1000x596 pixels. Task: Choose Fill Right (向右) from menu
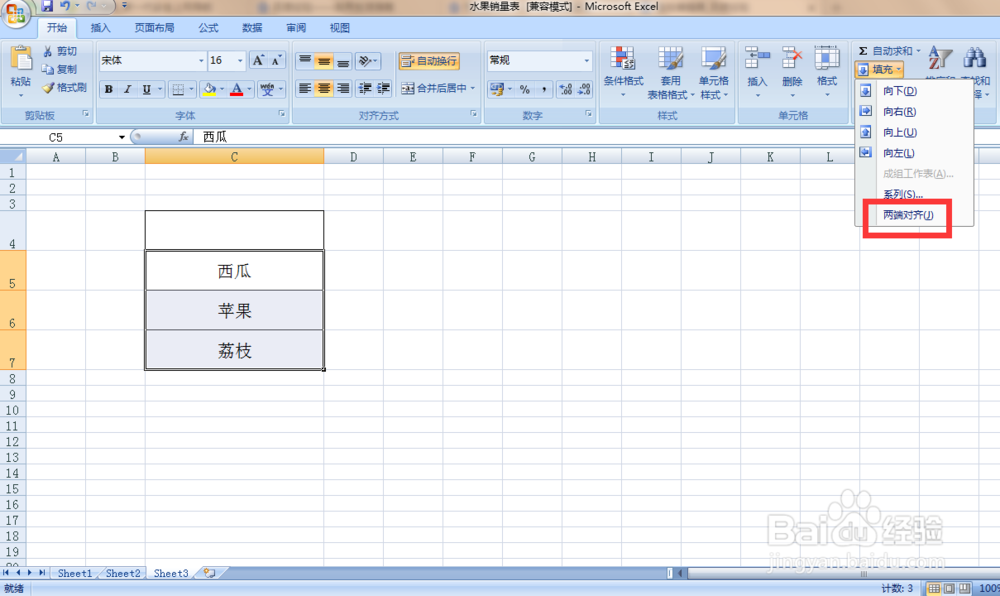click(913, 112)
